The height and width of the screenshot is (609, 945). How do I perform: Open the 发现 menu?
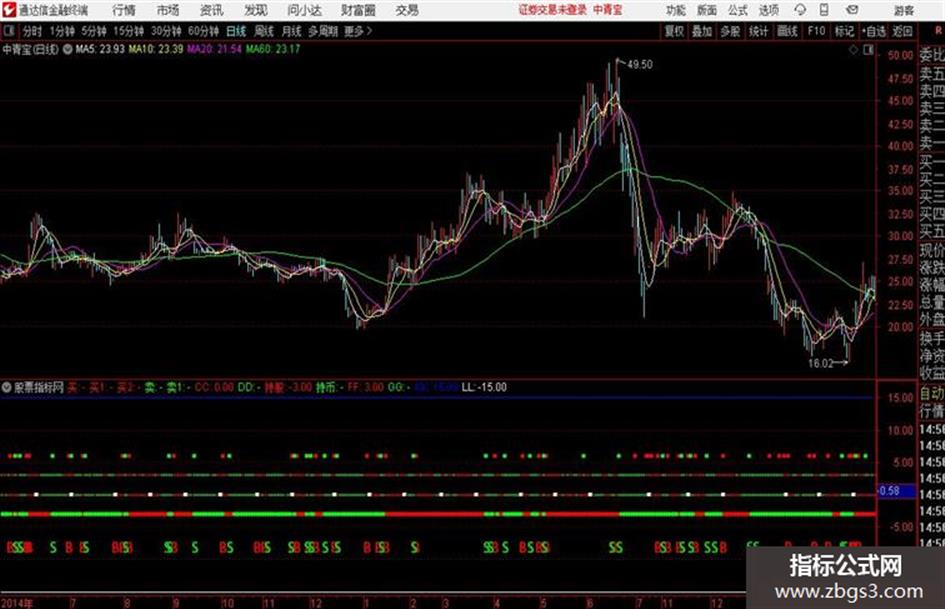point(256,10)
